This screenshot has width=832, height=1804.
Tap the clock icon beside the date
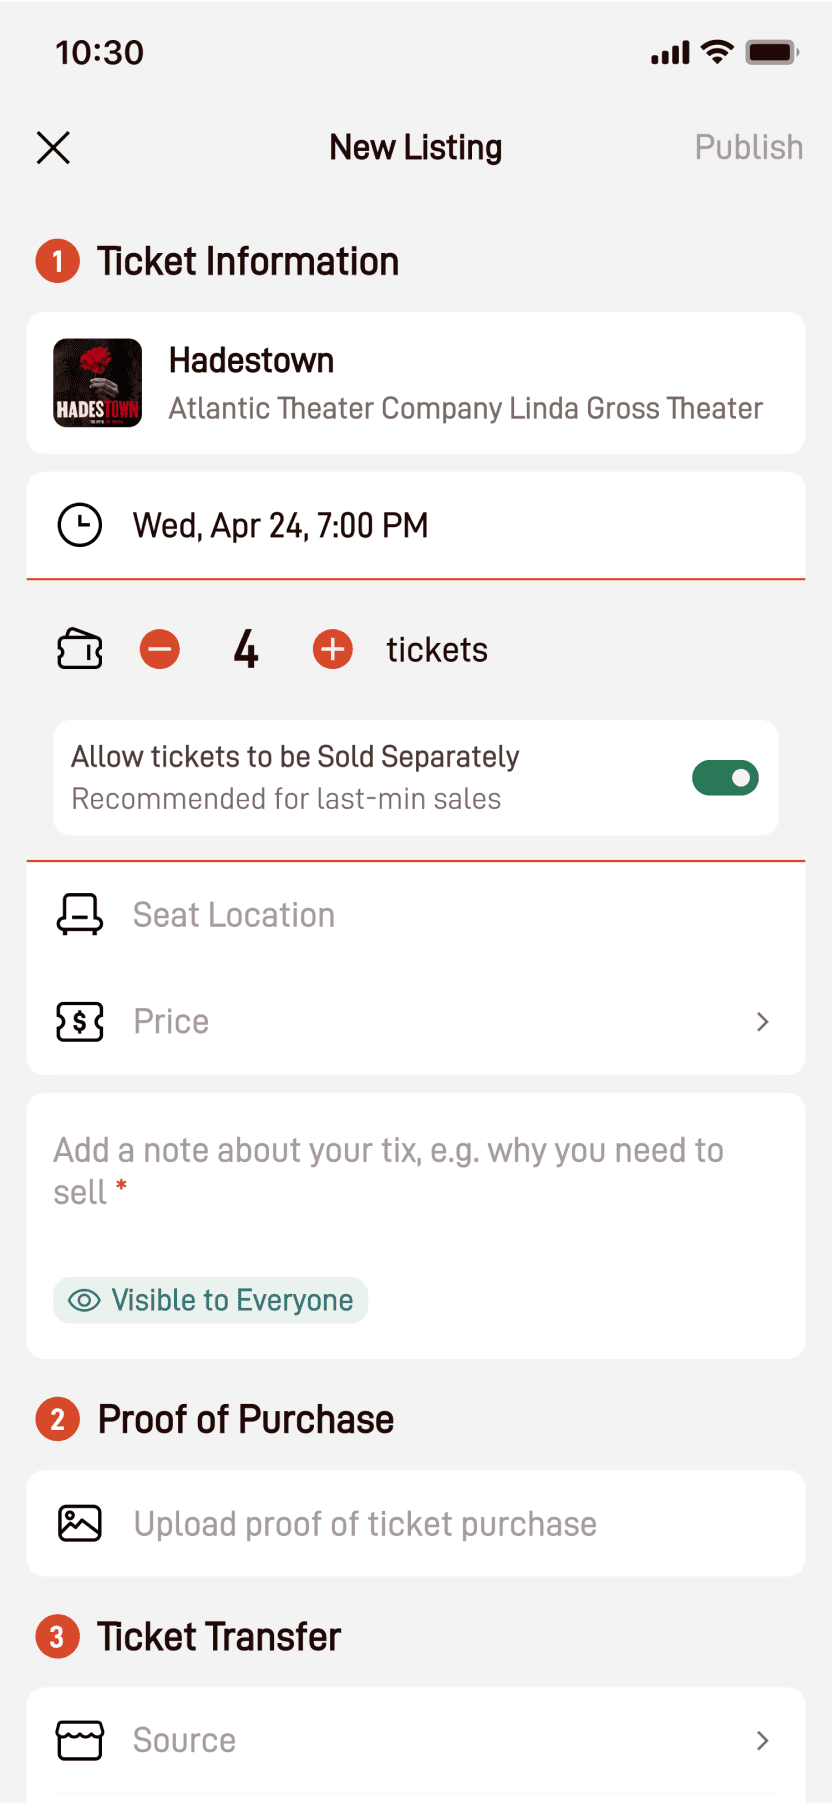[80, 525]
